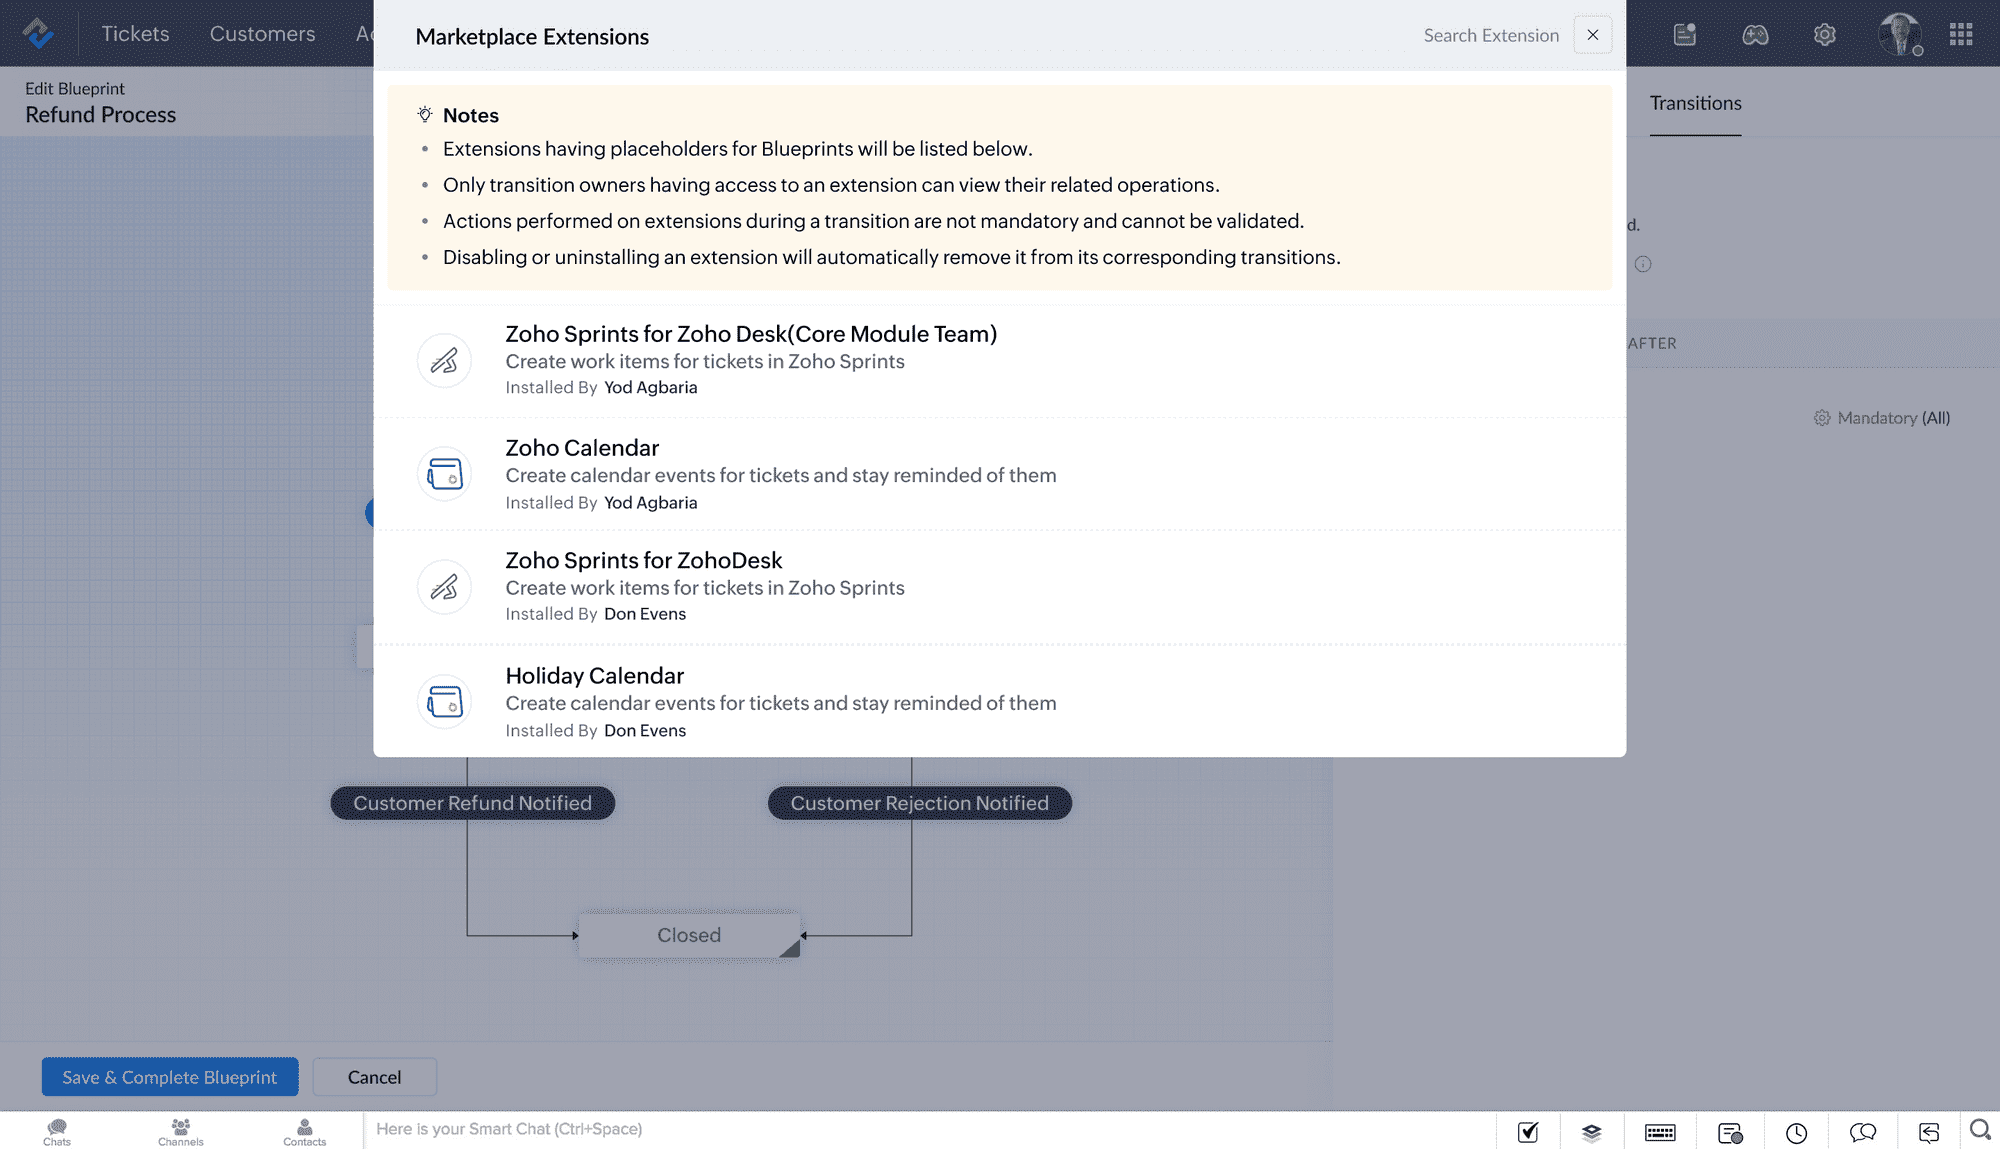
Task: Open the window-with-clock icon in bottom bar
Action: tap(1730, 1132)
